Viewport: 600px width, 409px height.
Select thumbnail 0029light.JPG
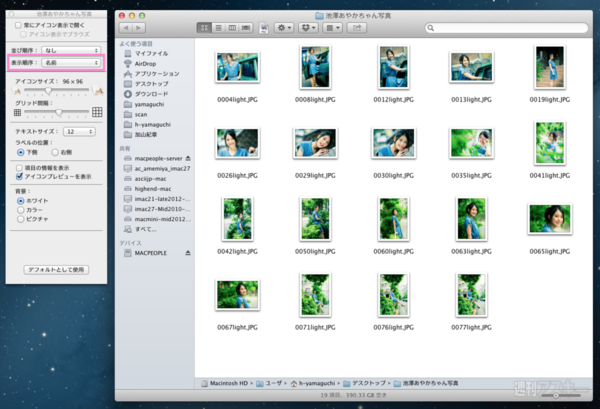coord(315,143)
